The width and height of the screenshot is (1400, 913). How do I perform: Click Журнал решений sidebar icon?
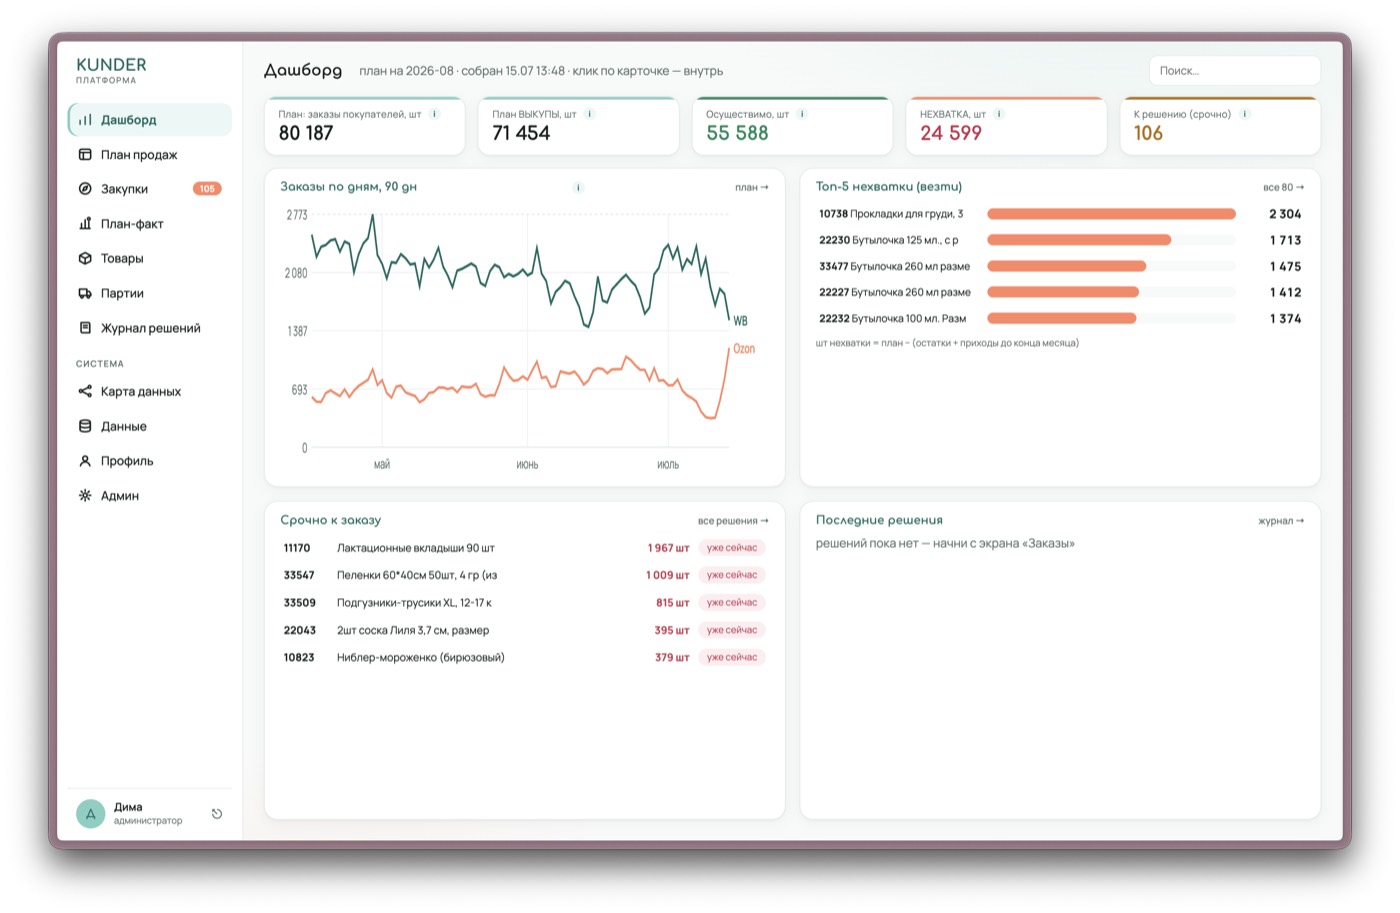[85, 327]
